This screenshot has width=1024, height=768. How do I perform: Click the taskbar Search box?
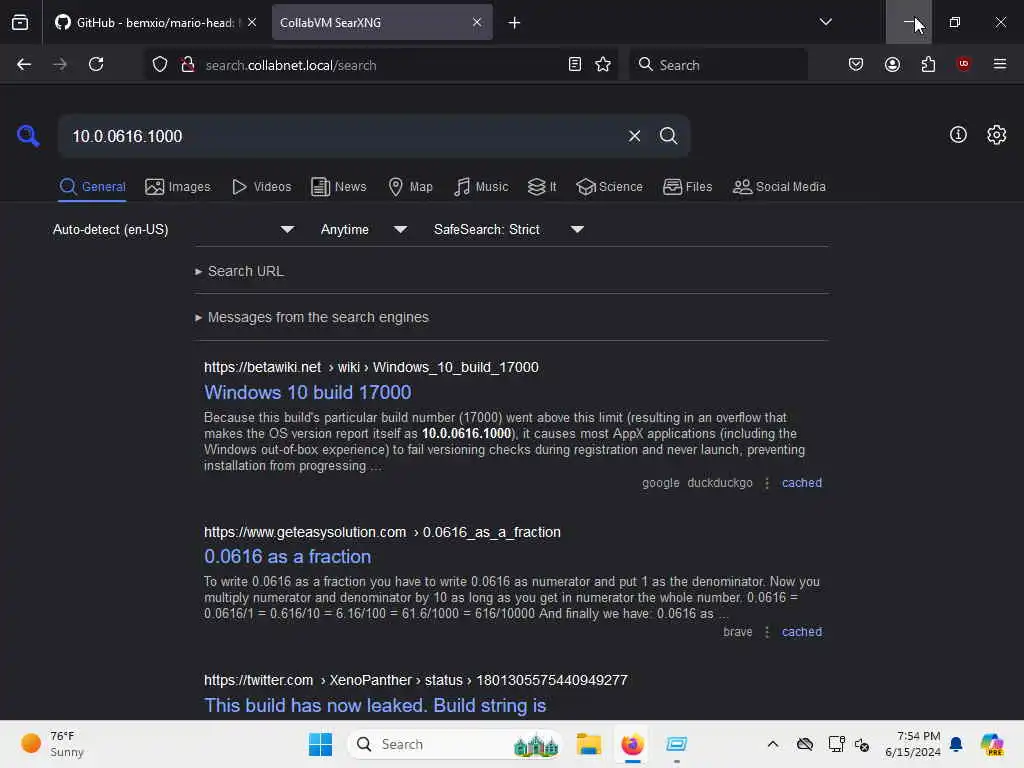point(455,744)
